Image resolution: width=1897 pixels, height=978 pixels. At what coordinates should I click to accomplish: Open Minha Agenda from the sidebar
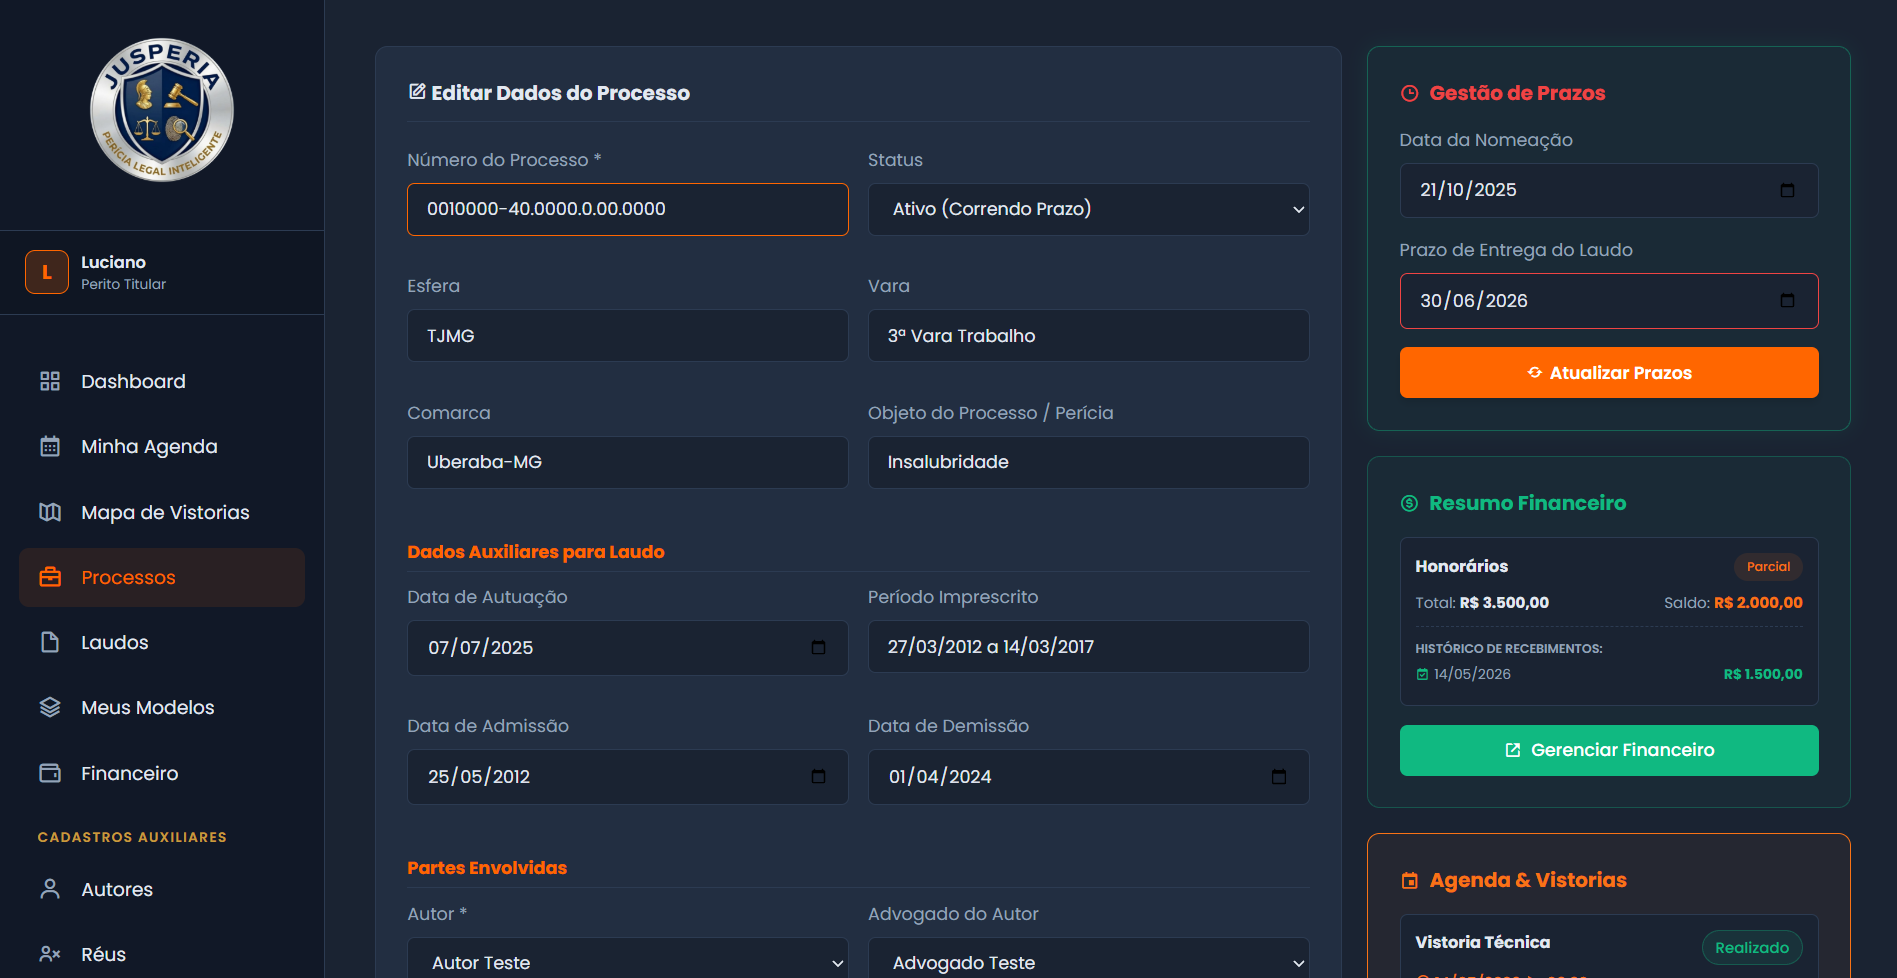tap(162, 446)
